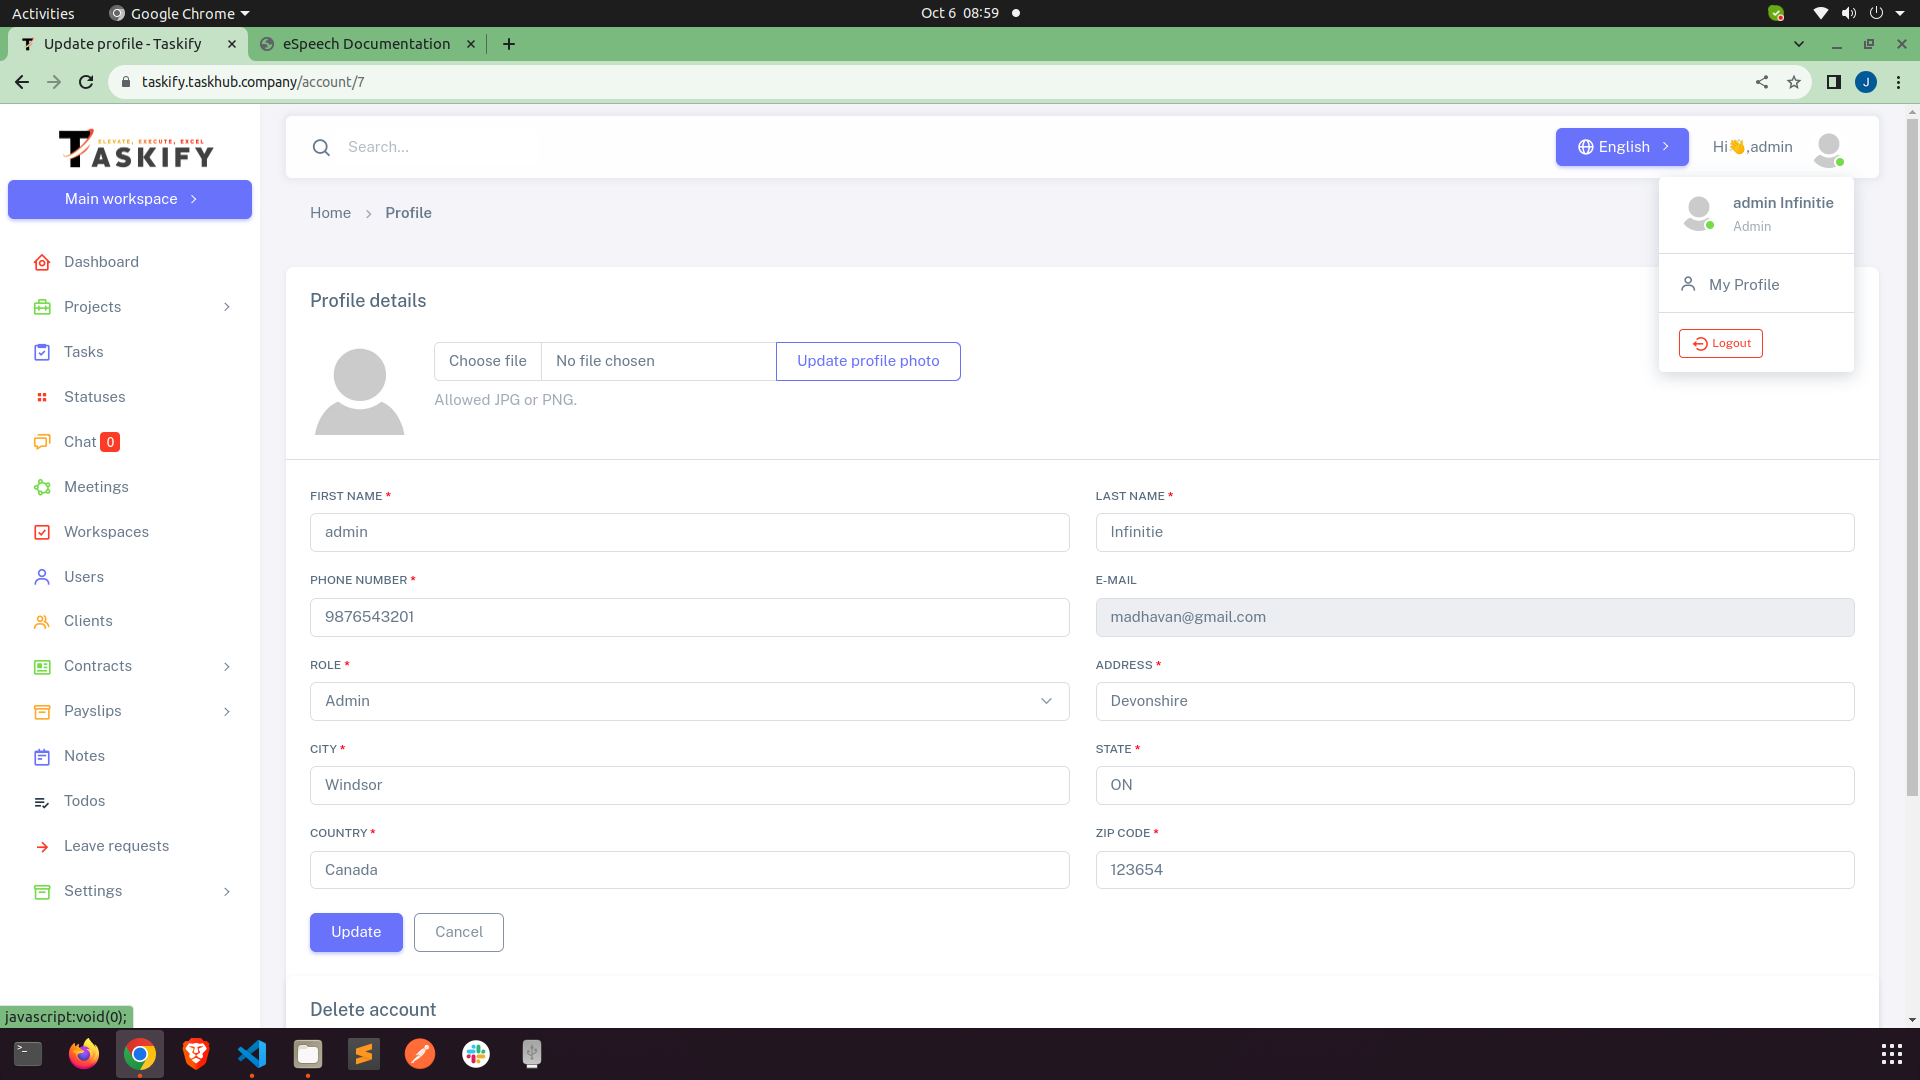
Task: Click the Update button to save profile
Action: tap(355, 931)
